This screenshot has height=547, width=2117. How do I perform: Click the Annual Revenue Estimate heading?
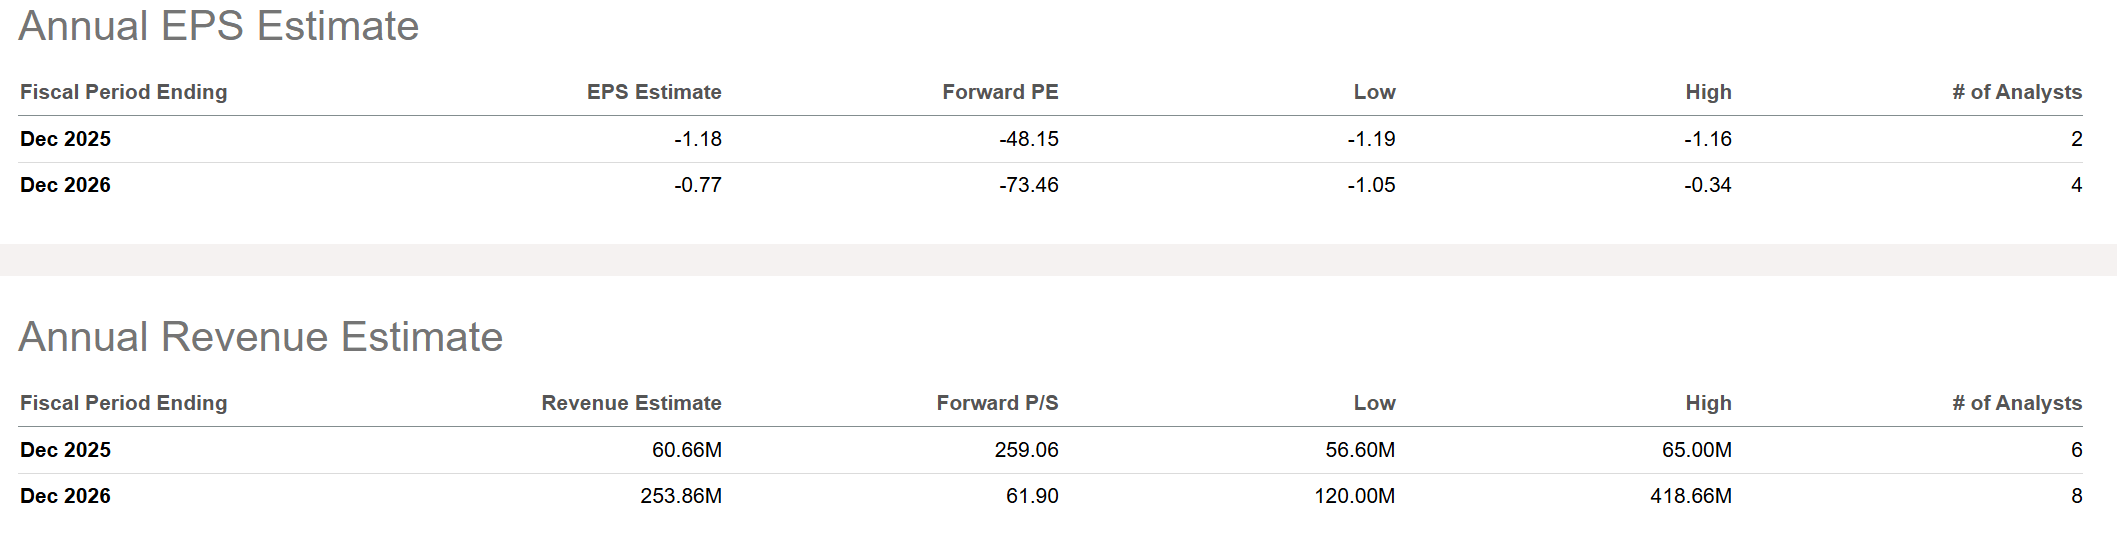pyautogui.click(x=260, y=337)
